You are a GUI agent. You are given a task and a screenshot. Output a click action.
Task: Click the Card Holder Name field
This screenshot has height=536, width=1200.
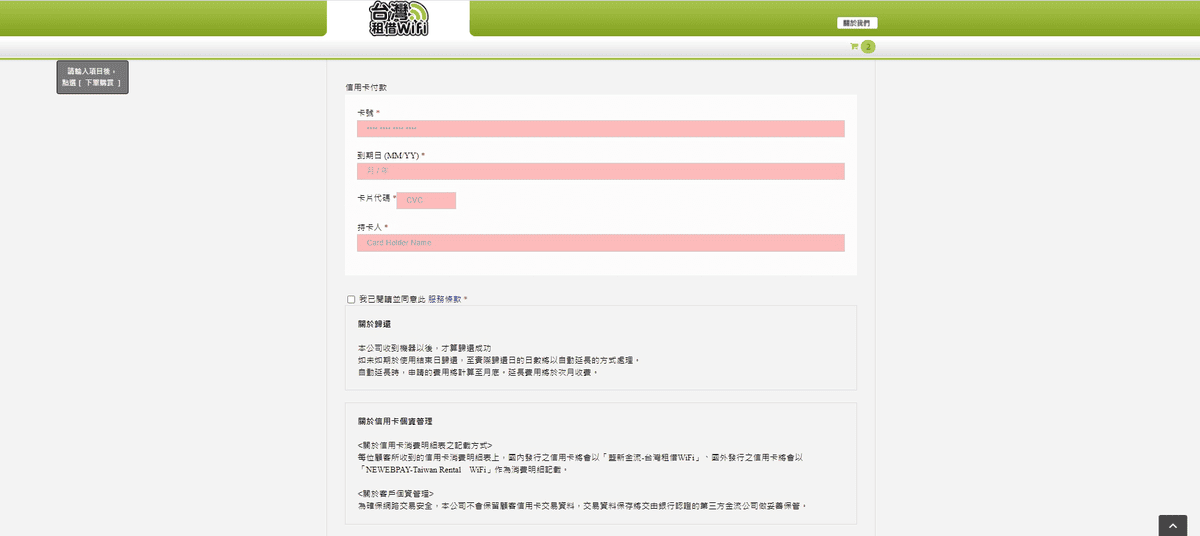(x=600, y=243)
